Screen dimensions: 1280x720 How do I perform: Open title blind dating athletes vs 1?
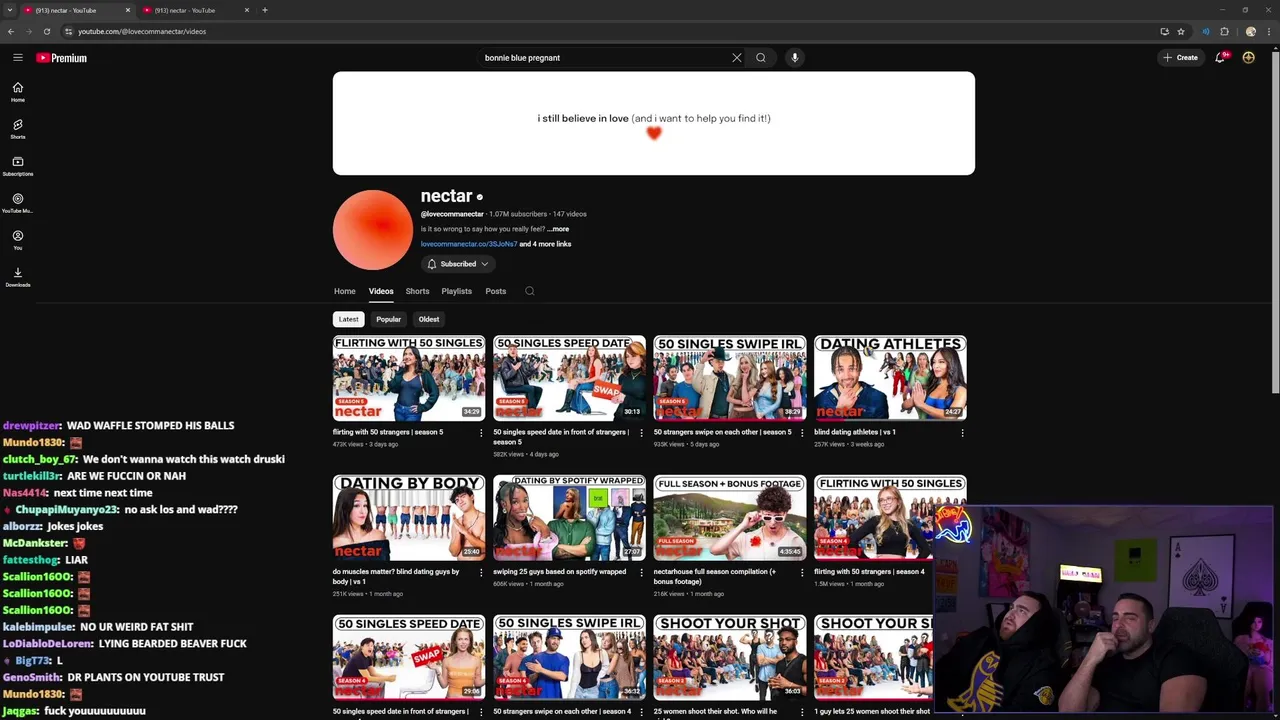point(855,432)
